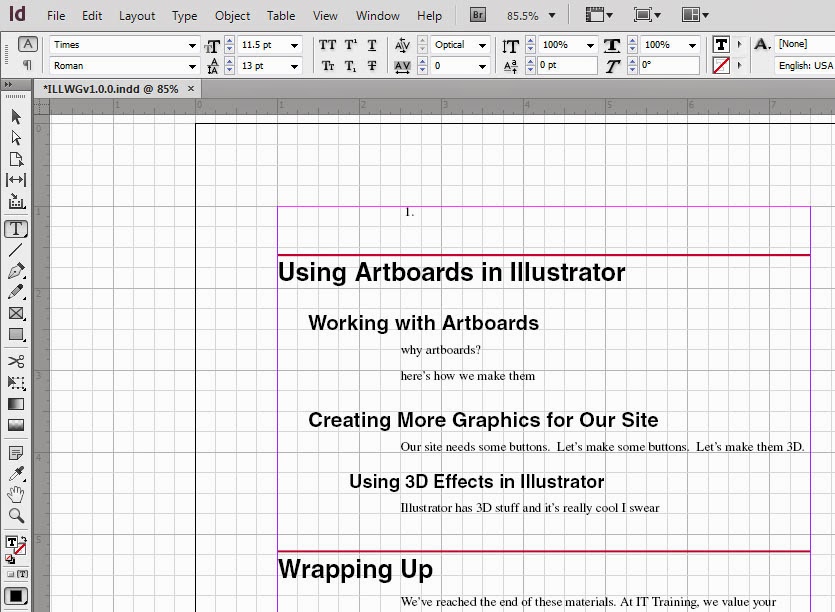The height and width of the screenshot is (612, 835).
Task: Expand the Tools panel with double arrows
Action: coord(8,84)
